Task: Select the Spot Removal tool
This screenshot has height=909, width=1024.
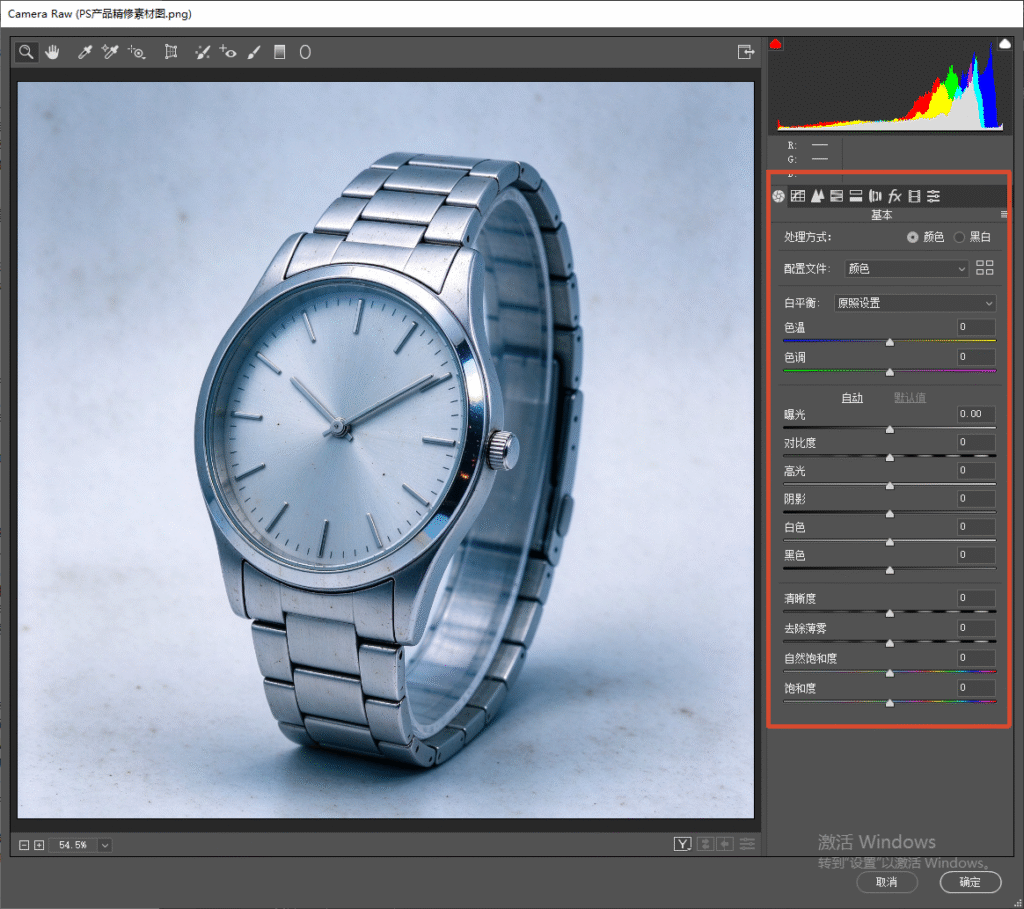Action: [x=202, y=52]
